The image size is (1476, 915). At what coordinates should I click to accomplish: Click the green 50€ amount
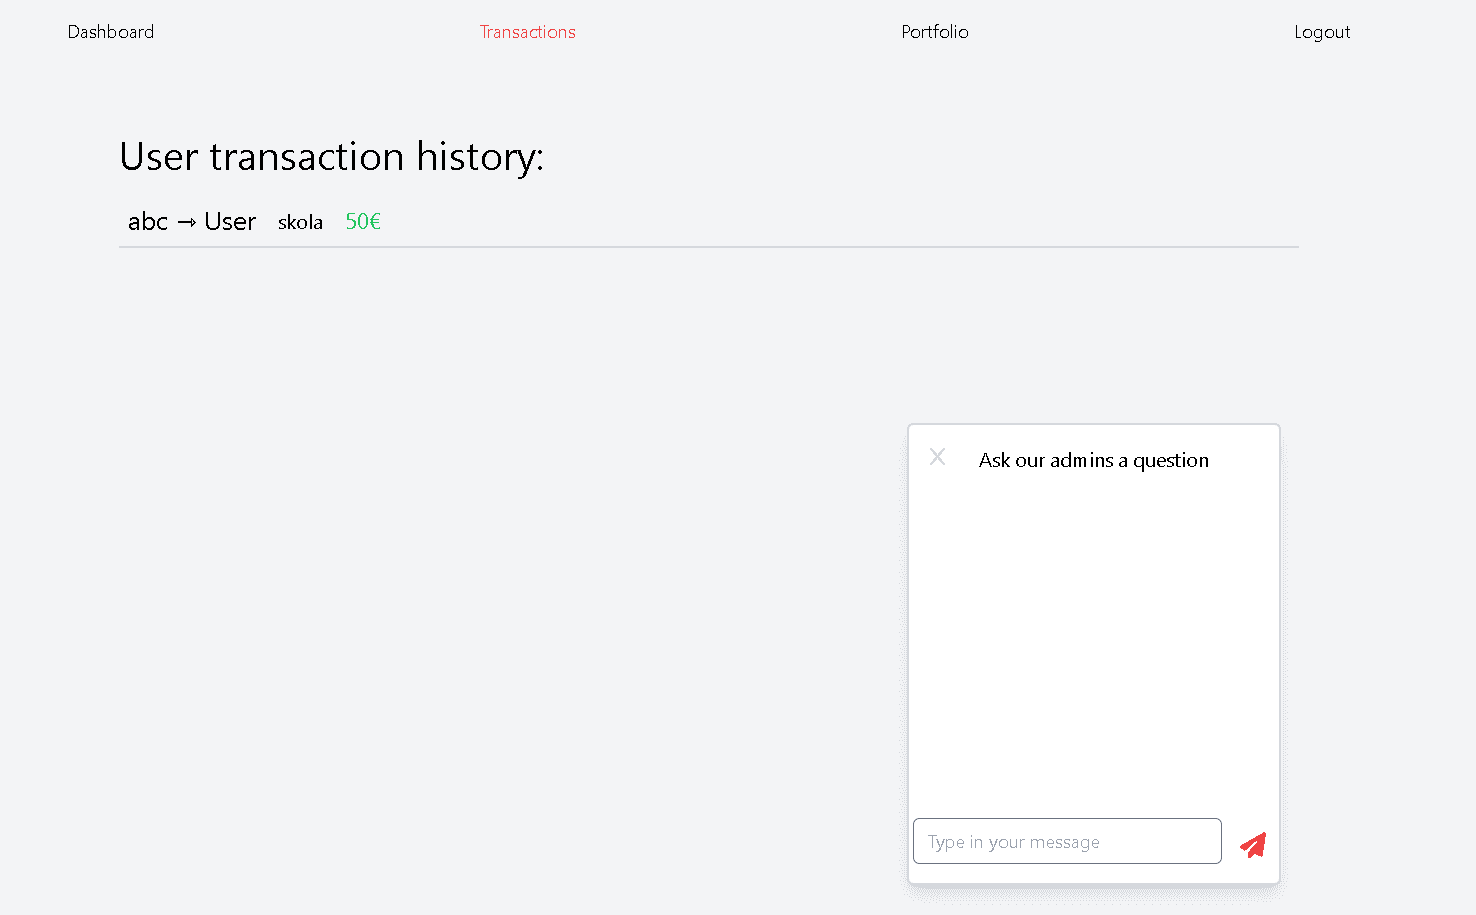point(363,222)
